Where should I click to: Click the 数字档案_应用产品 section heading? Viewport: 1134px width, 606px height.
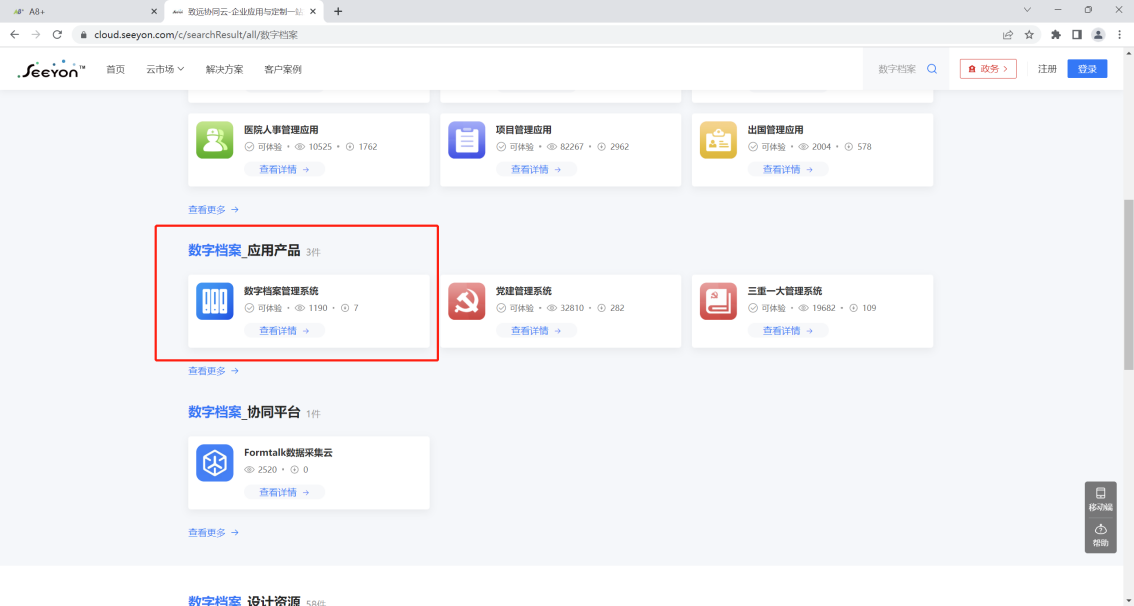coord(244,250)
